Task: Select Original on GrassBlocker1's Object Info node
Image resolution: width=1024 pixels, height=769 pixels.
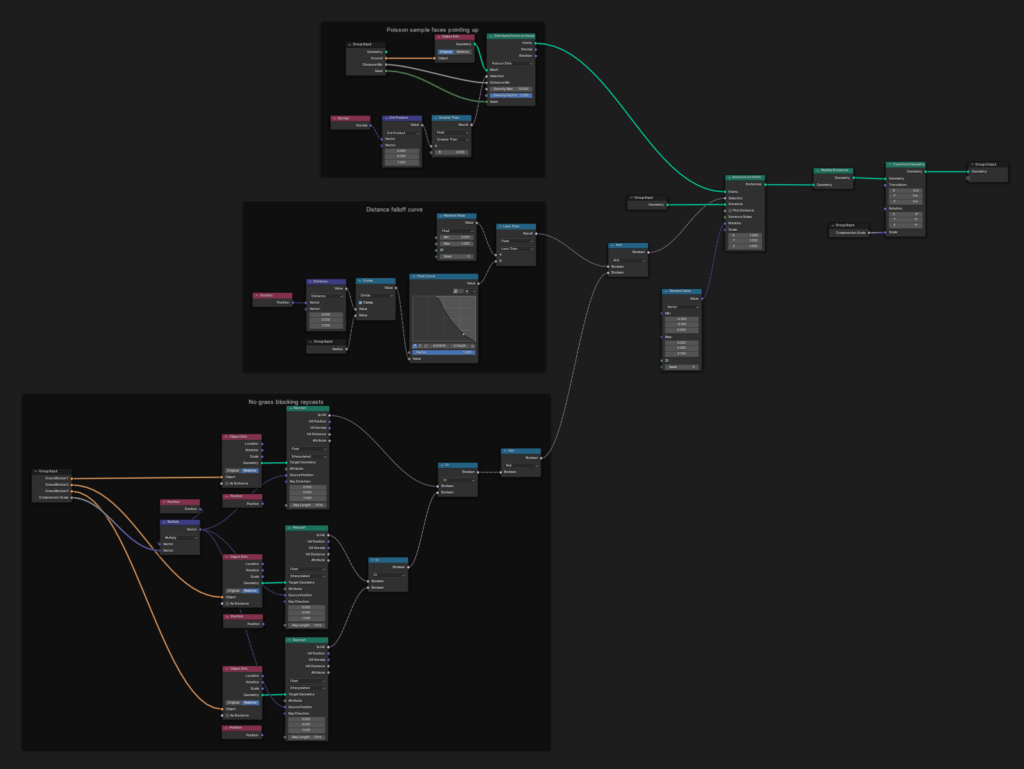Action: point(233,470)
